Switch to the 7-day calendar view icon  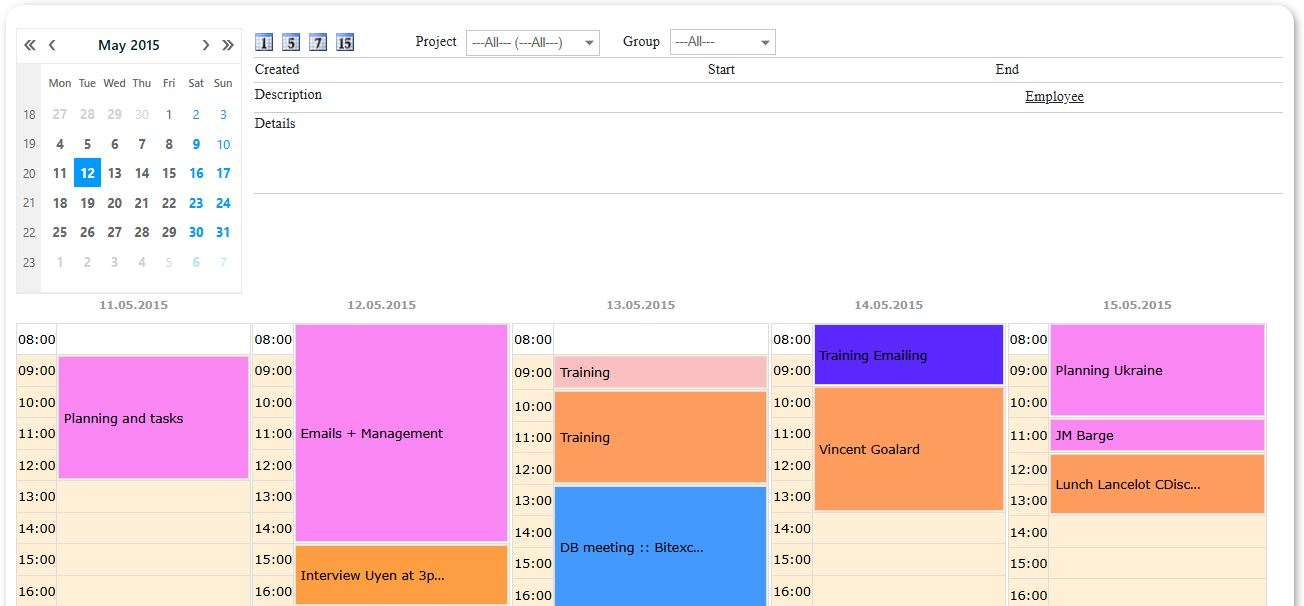[x=318, y=42]
